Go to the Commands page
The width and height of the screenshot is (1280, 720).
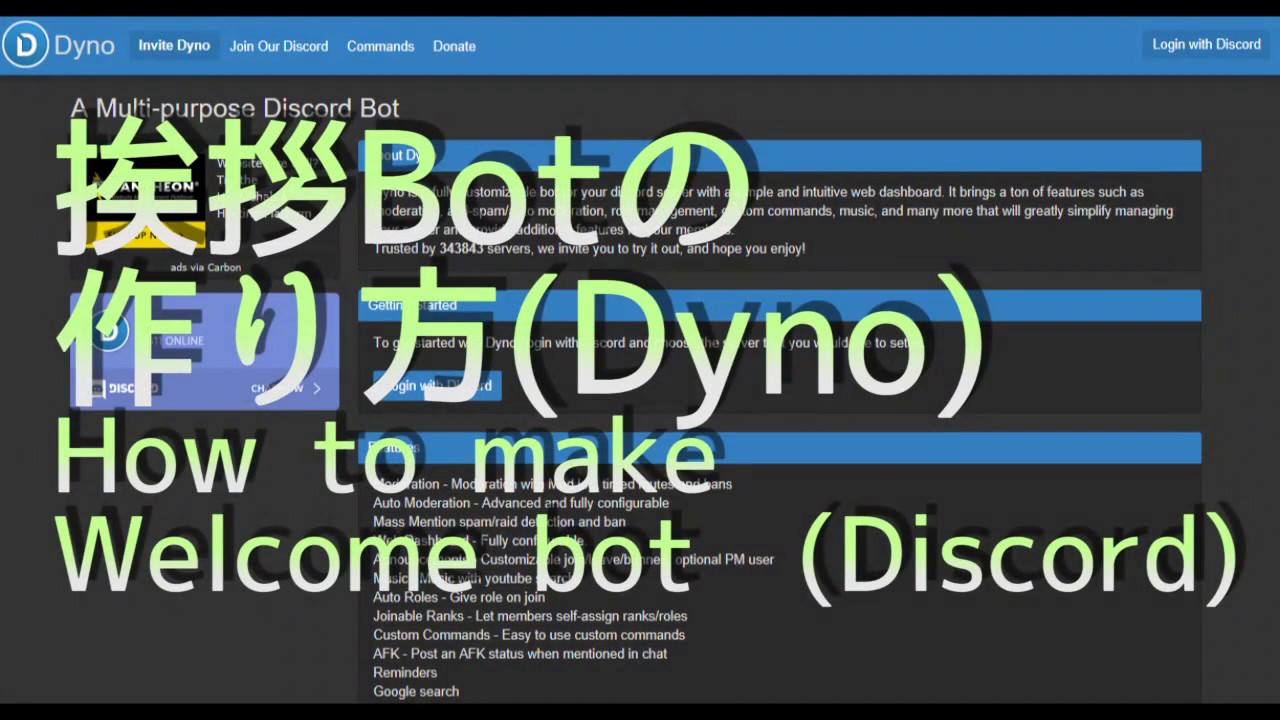point(380,46)
